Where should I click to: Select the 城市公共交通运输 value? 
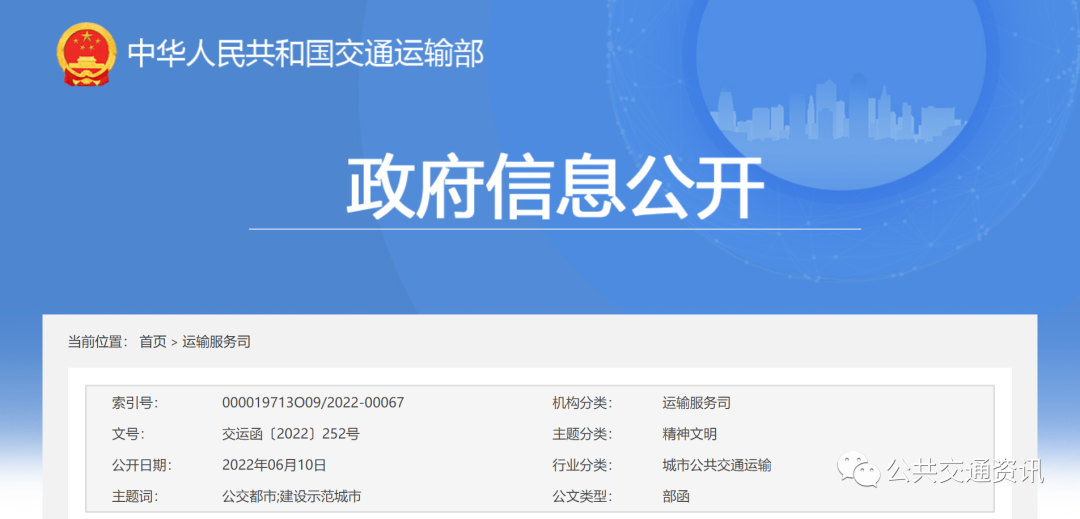pos(717,465)
